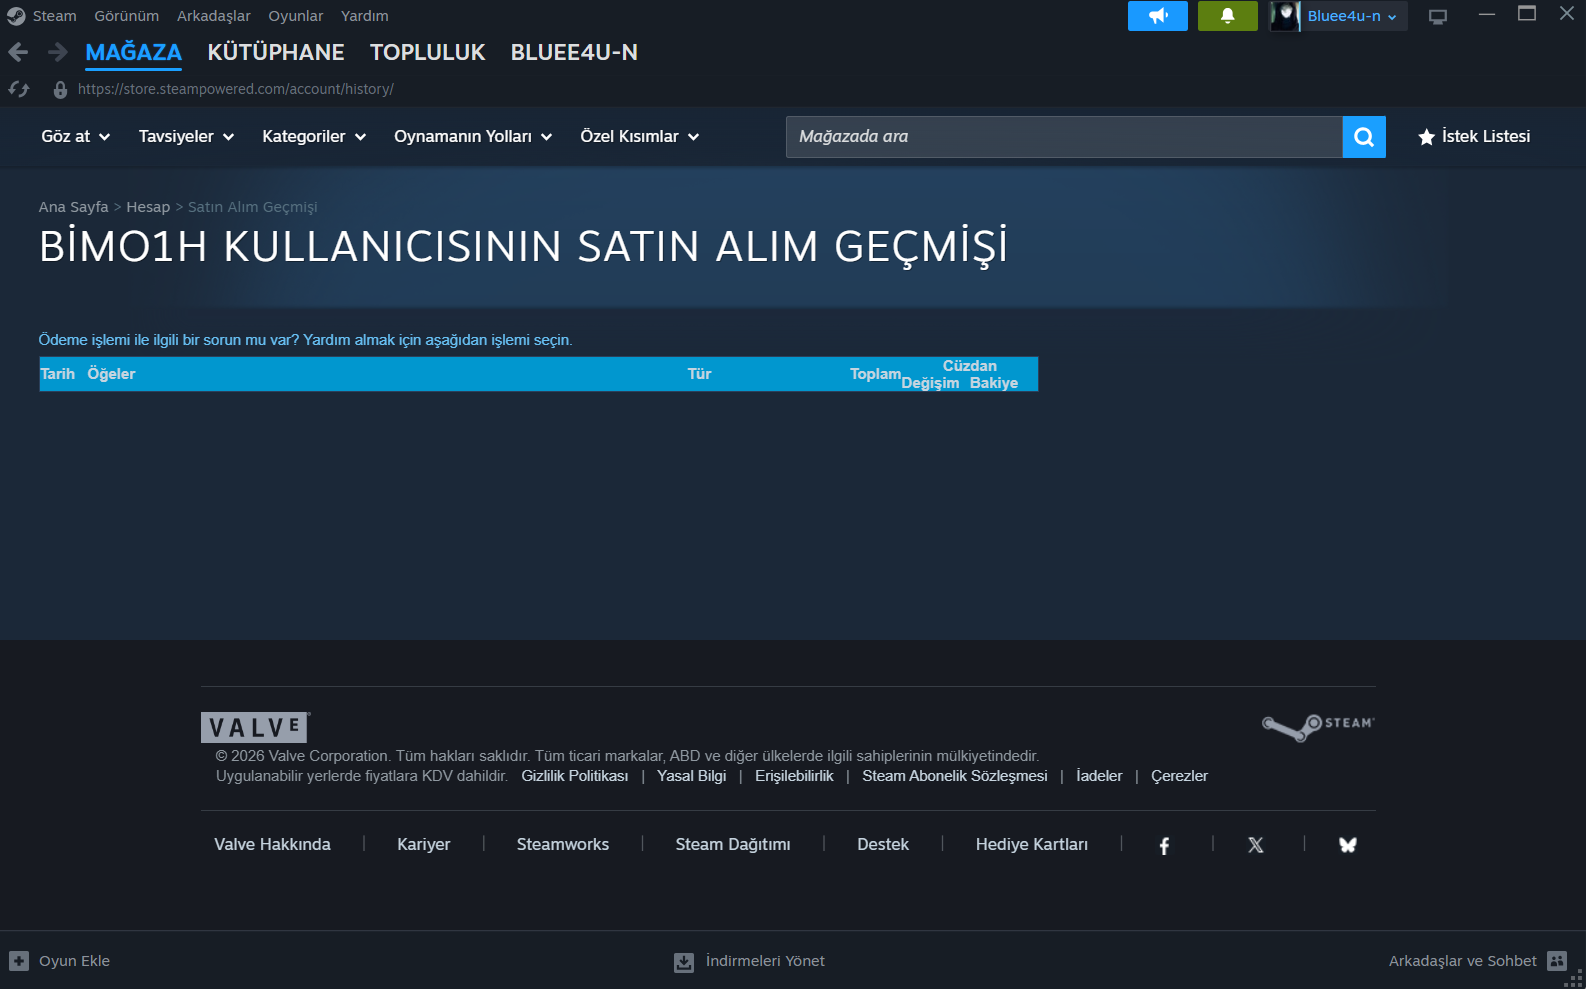Click the Steam logo in the footer

click(x=1318, y=727)
